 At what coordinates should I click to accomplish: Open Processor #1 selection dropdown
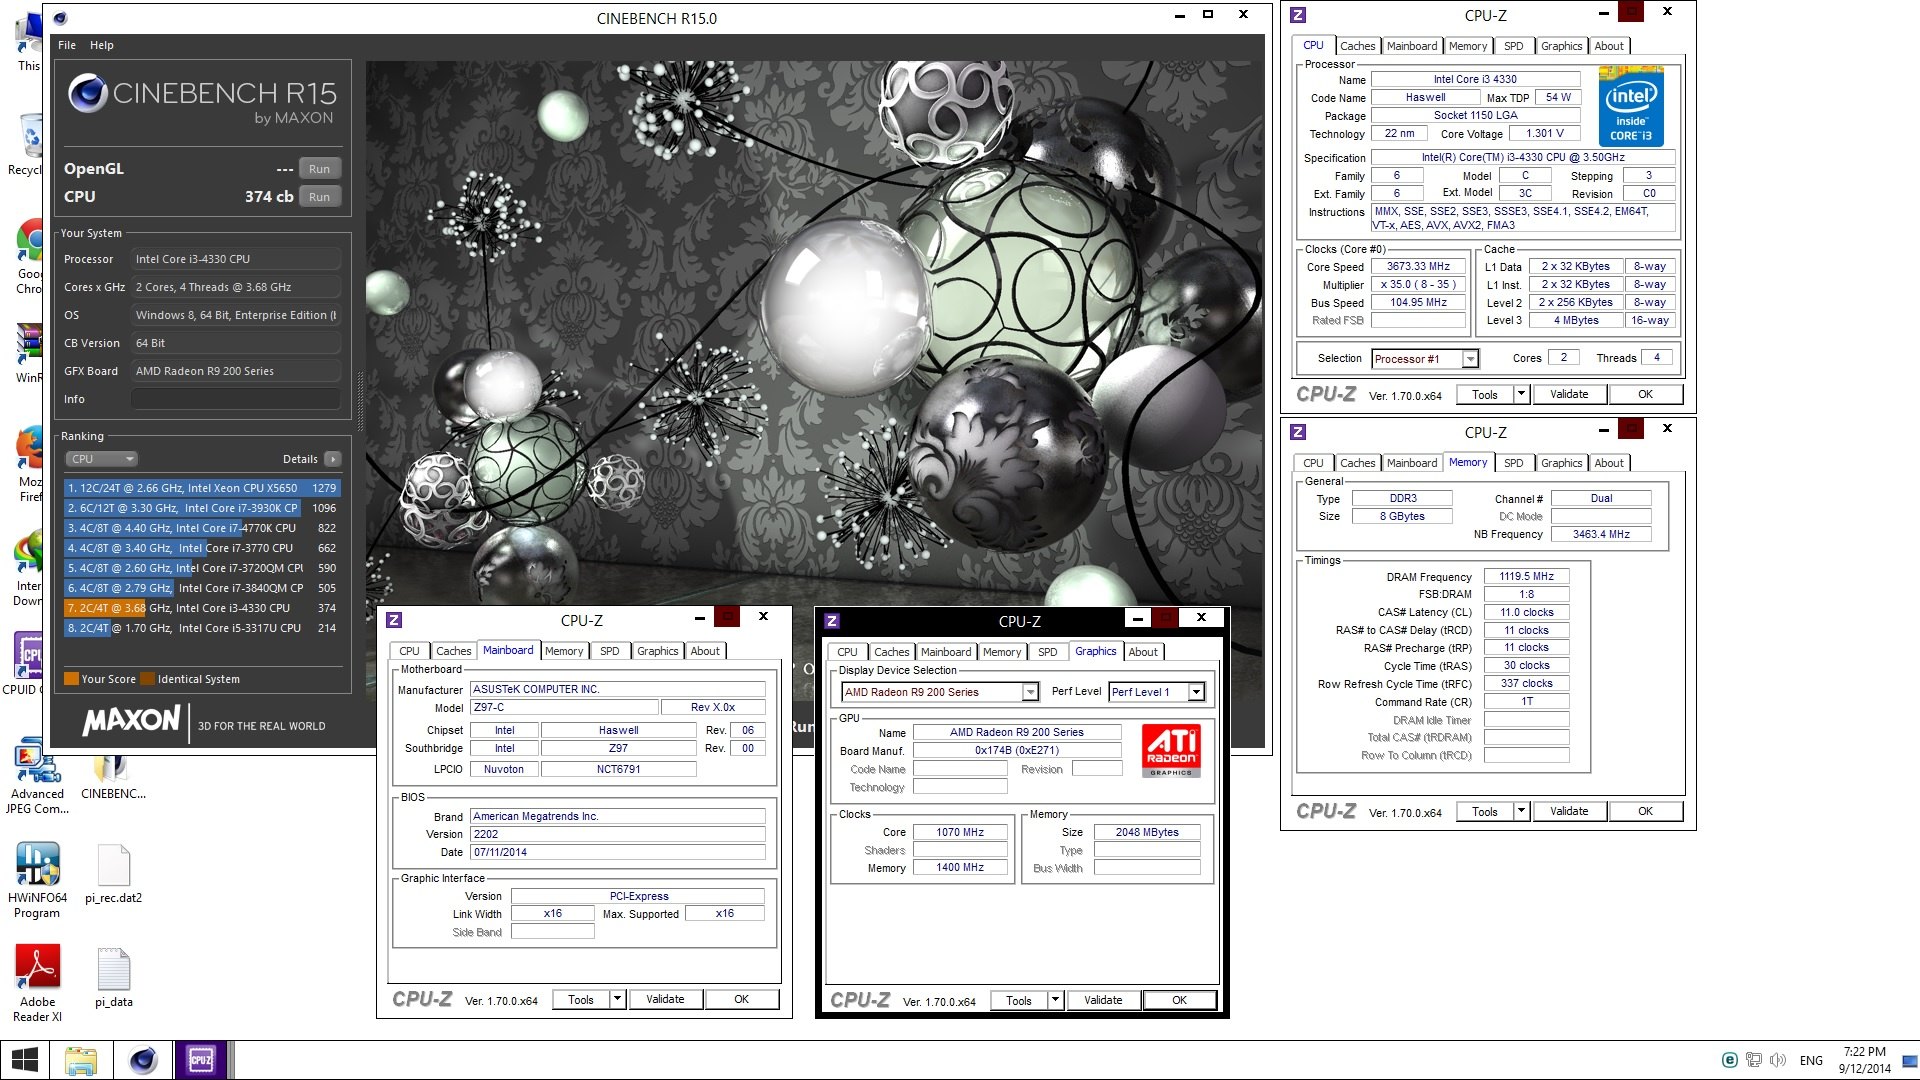coord(1425,359)
